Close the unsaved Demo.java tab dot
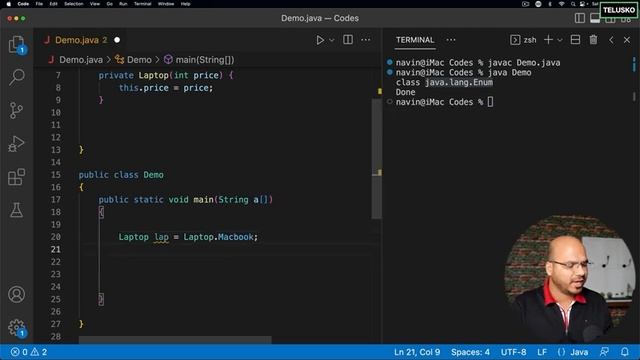The image size is (640, 360). (117, 40)
